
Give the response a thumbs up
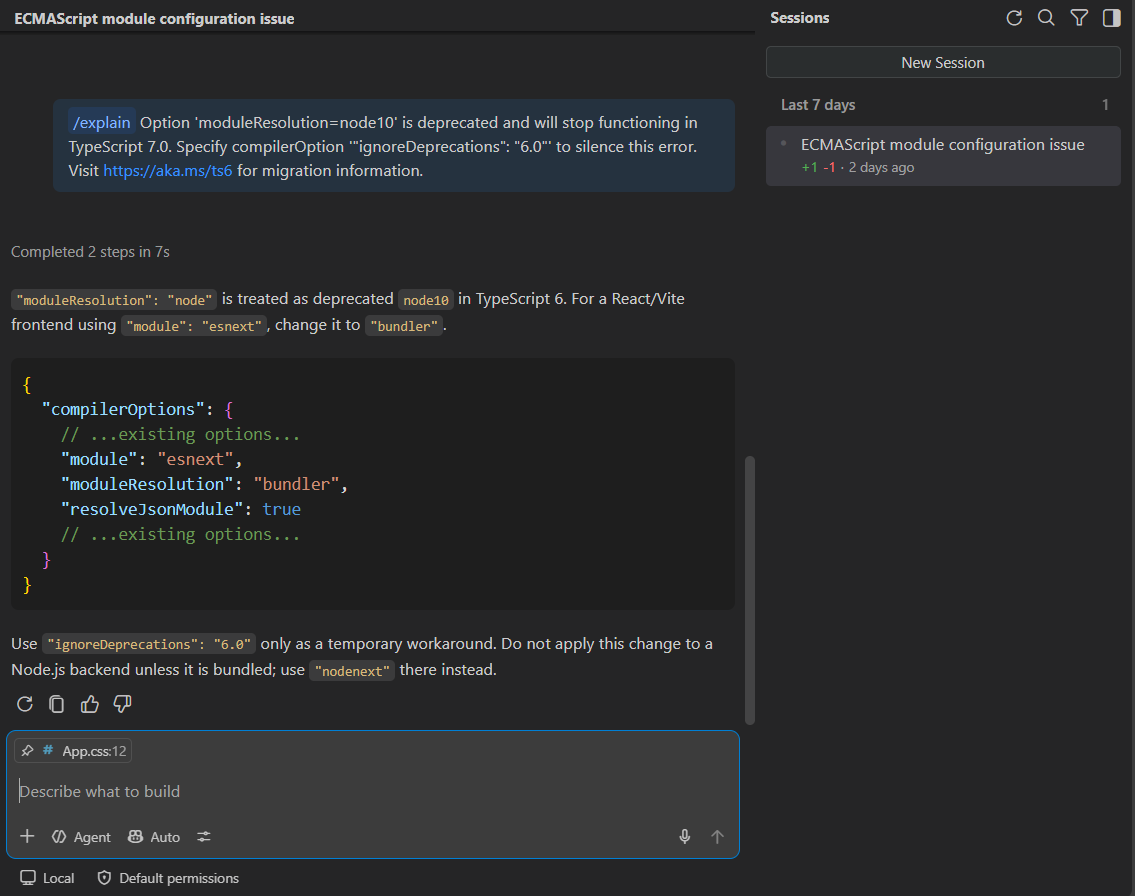[x=90, y=704]
